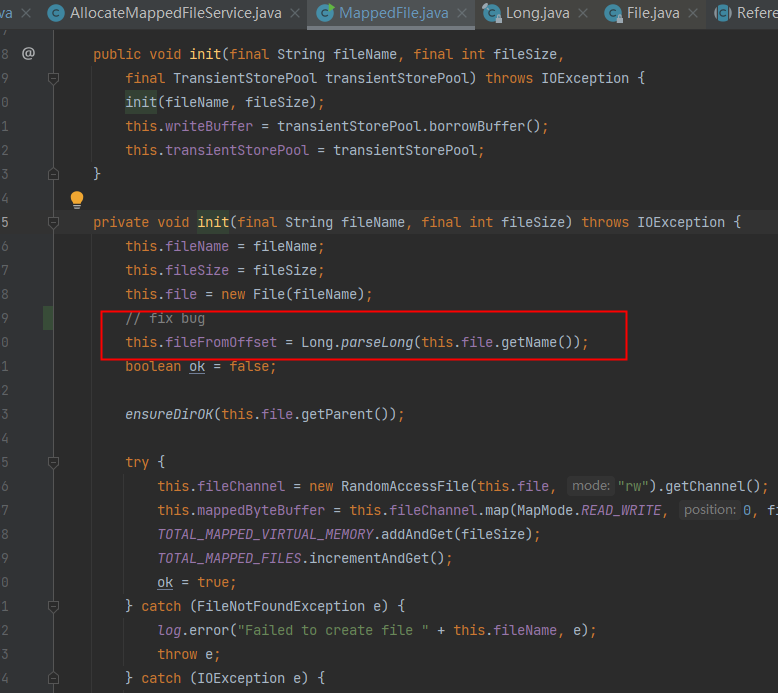Place cursor on private init method name
This screenshot has height=693, width=778.
point(213,222)
